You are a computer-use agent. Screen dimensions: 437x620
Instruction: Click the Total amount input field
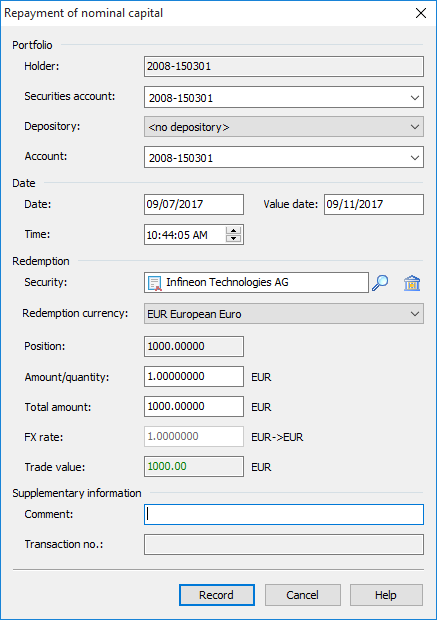pyautogui.click(x=194, y=406)
